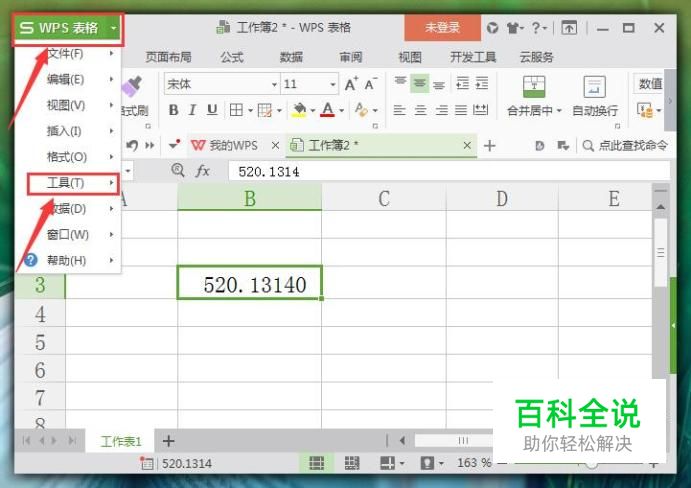The height and width of the screenshot is (488, 691).
Task: Select cell B3 containing 520.13140
Action: 249,282
